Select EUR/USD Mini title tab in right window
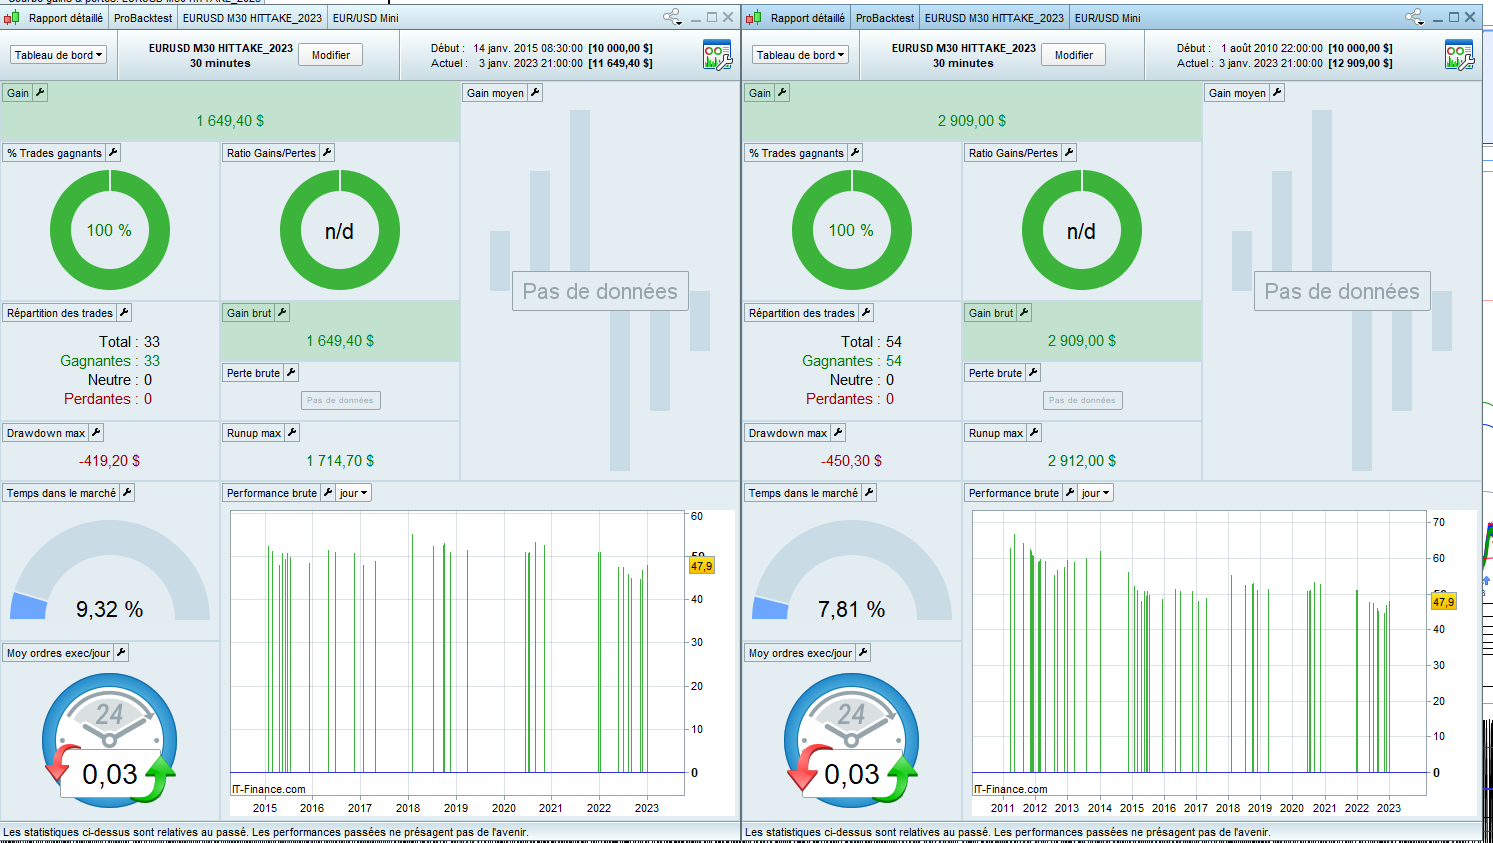This screenshot has height=843, width=1493. [x=1108, y=18]
